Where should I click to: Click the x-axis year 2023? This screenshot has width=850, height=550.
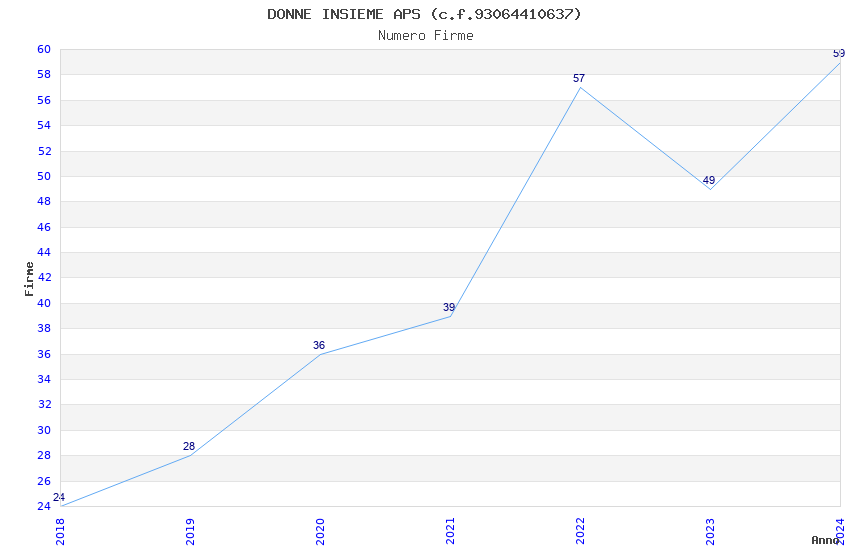tap(710, 532)
